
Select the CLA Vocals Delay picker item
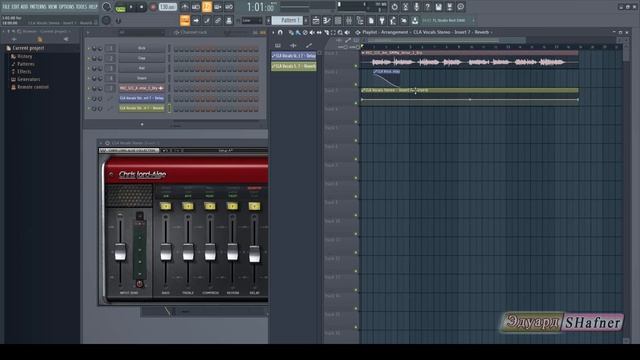pos(294,56)
